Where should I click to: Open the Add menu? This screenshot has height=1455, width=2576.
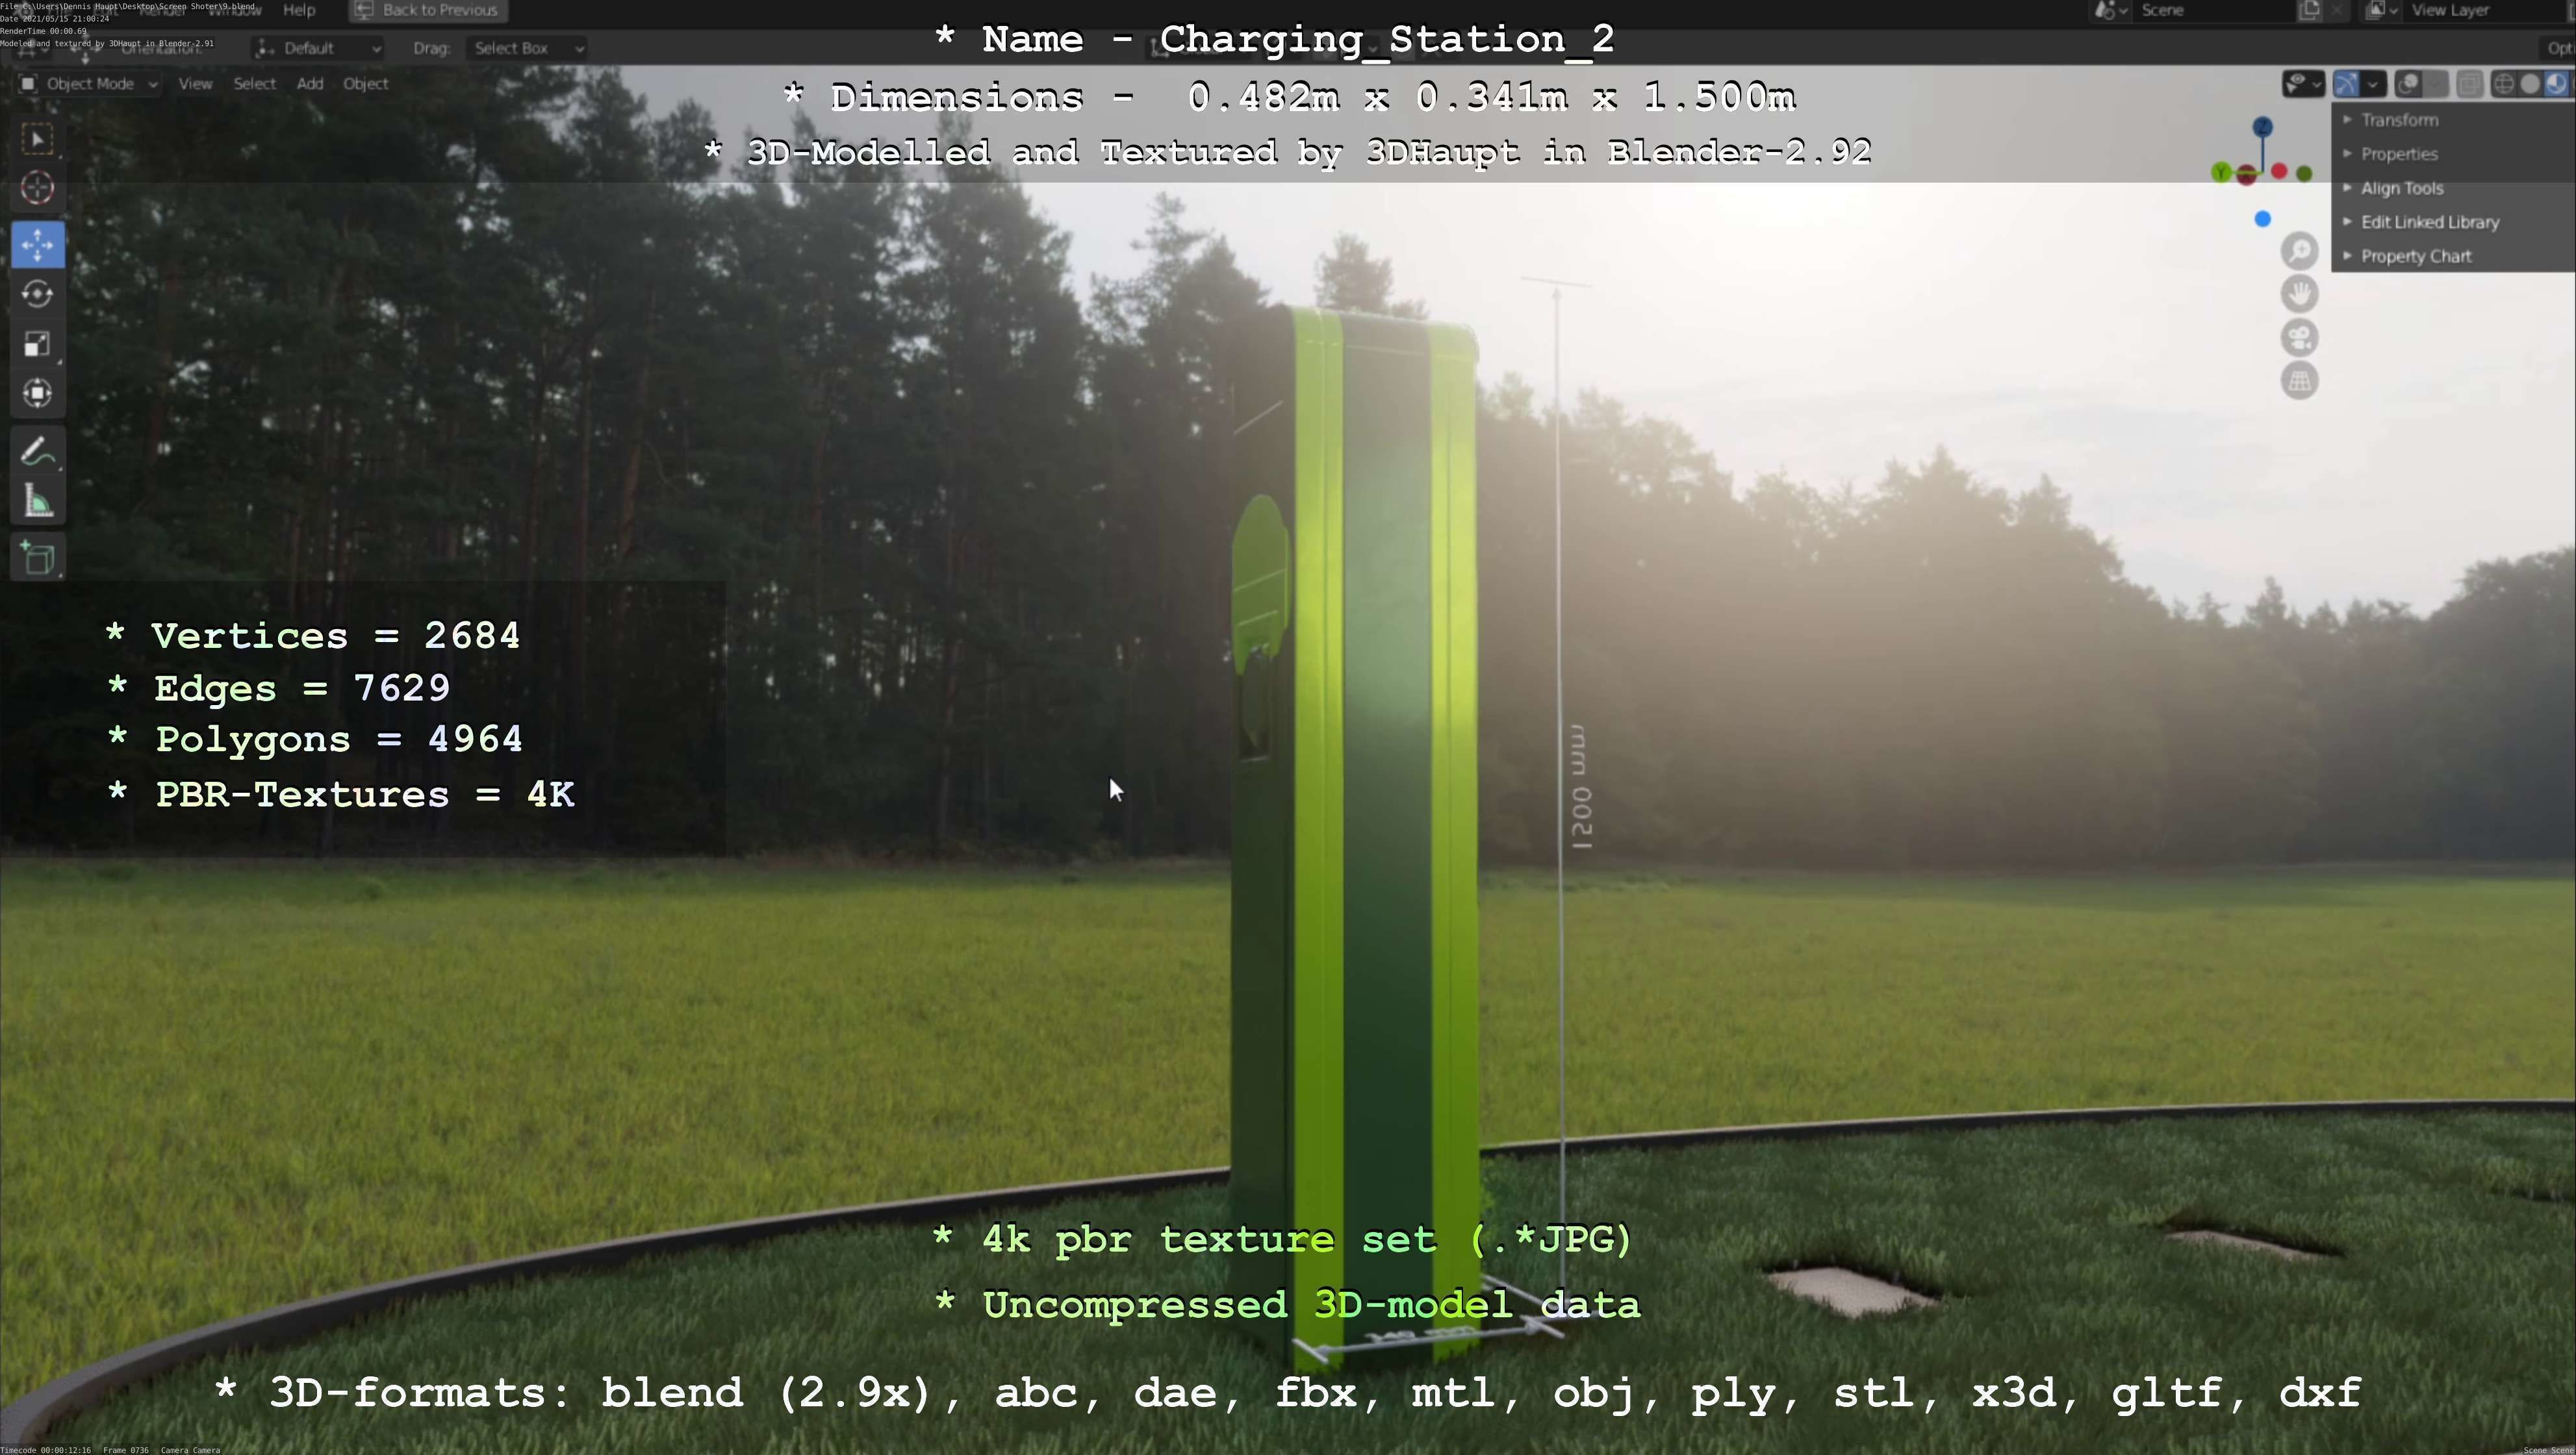309,84
